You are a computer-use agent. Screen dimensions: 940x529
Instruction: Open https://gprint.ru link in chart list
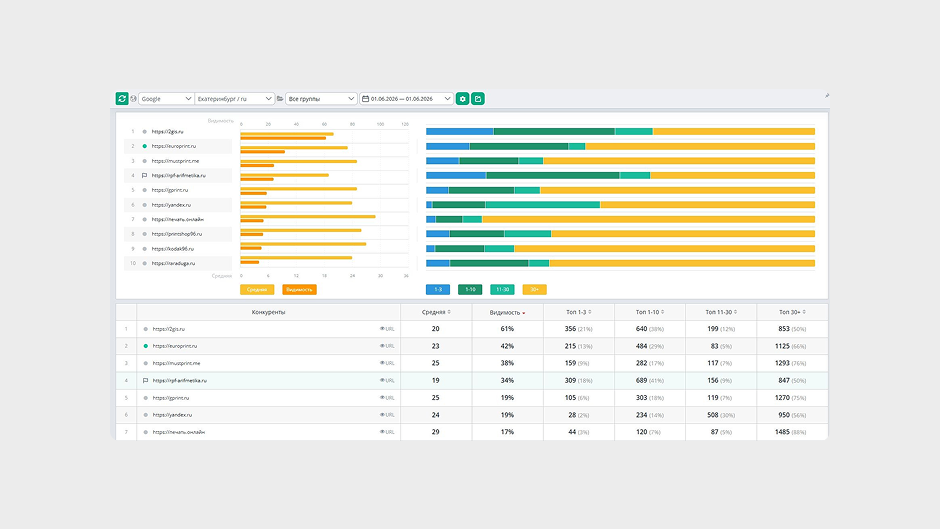pos(170,190)
